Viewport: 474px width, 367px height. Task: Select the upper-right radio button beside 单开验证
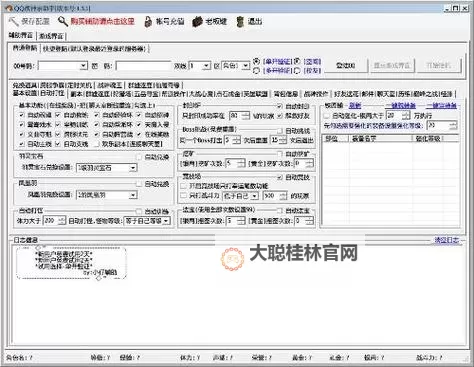pyautogui.click(x=297, y=61)
